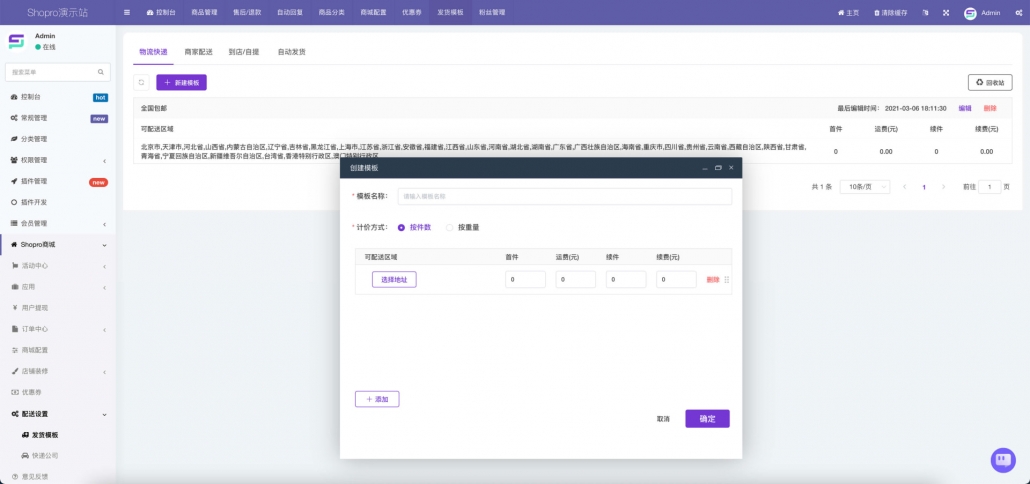Open 自动回复 in the top navigation
Viewport: 1030px width, 484px height.
[x=290, y=12]
